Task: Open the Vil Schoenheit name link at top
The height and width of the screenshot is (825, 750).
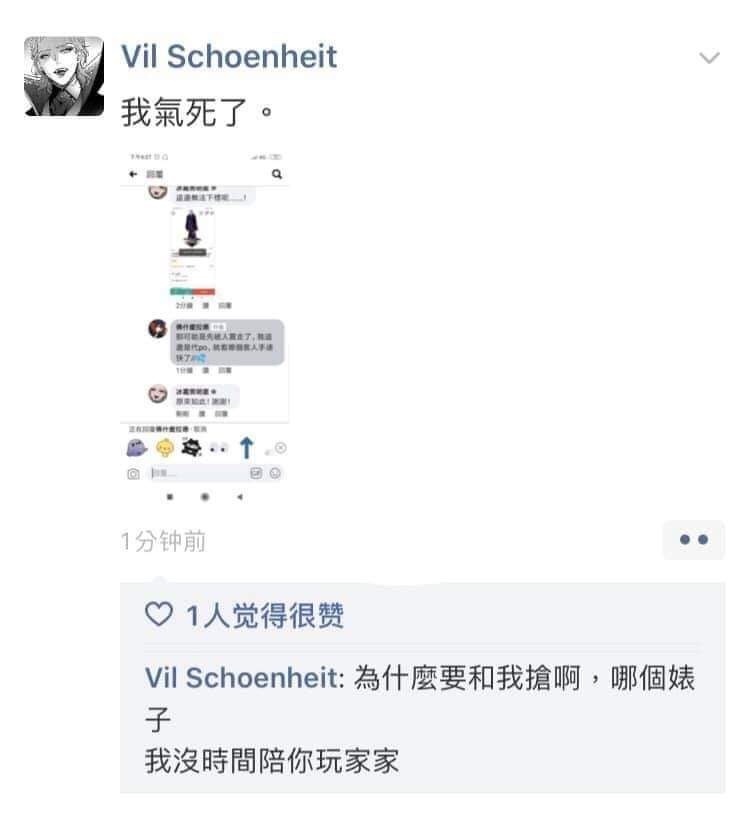Action: pos(229,56)
